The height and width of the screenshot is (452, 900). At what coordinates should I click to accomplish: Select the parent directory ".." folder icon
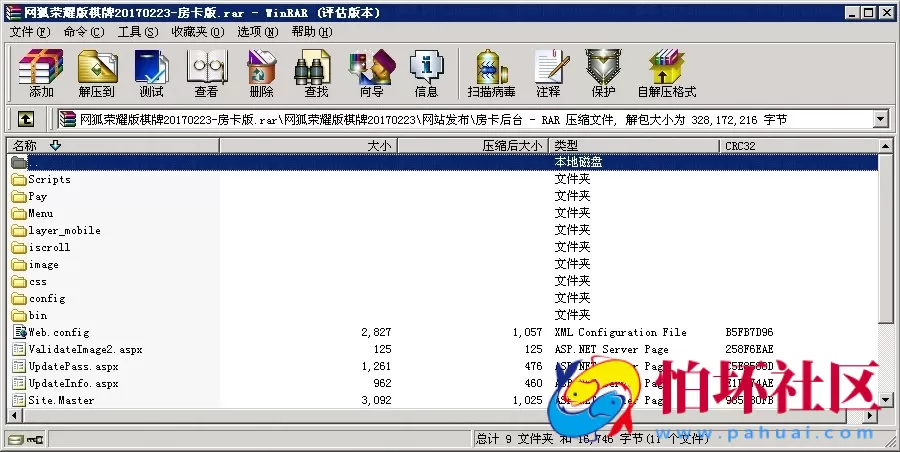coord(19,163)
